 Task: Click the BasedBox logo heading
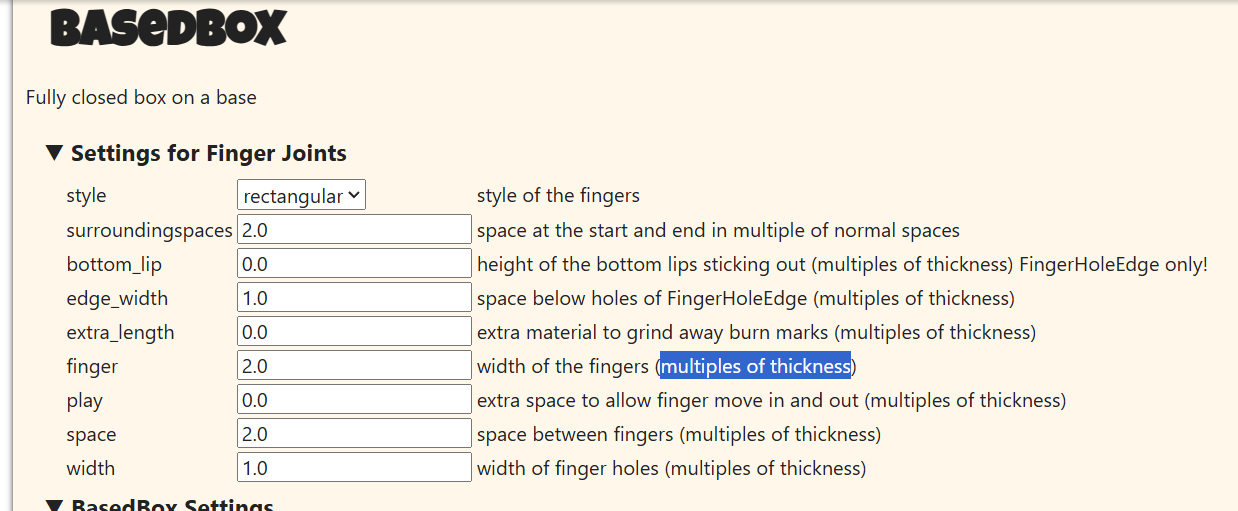point(168,28)
